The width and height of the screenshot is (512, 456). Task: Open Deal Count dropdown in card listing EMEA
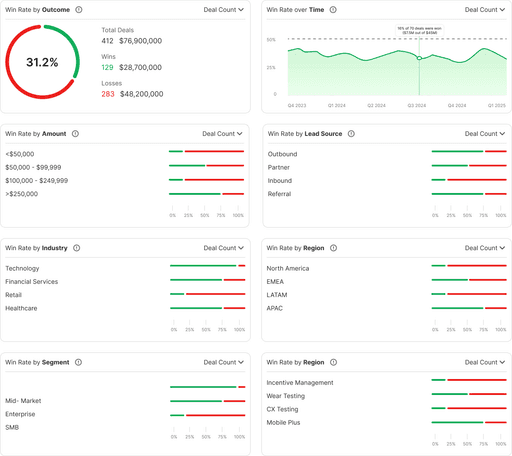pos(485,248)
